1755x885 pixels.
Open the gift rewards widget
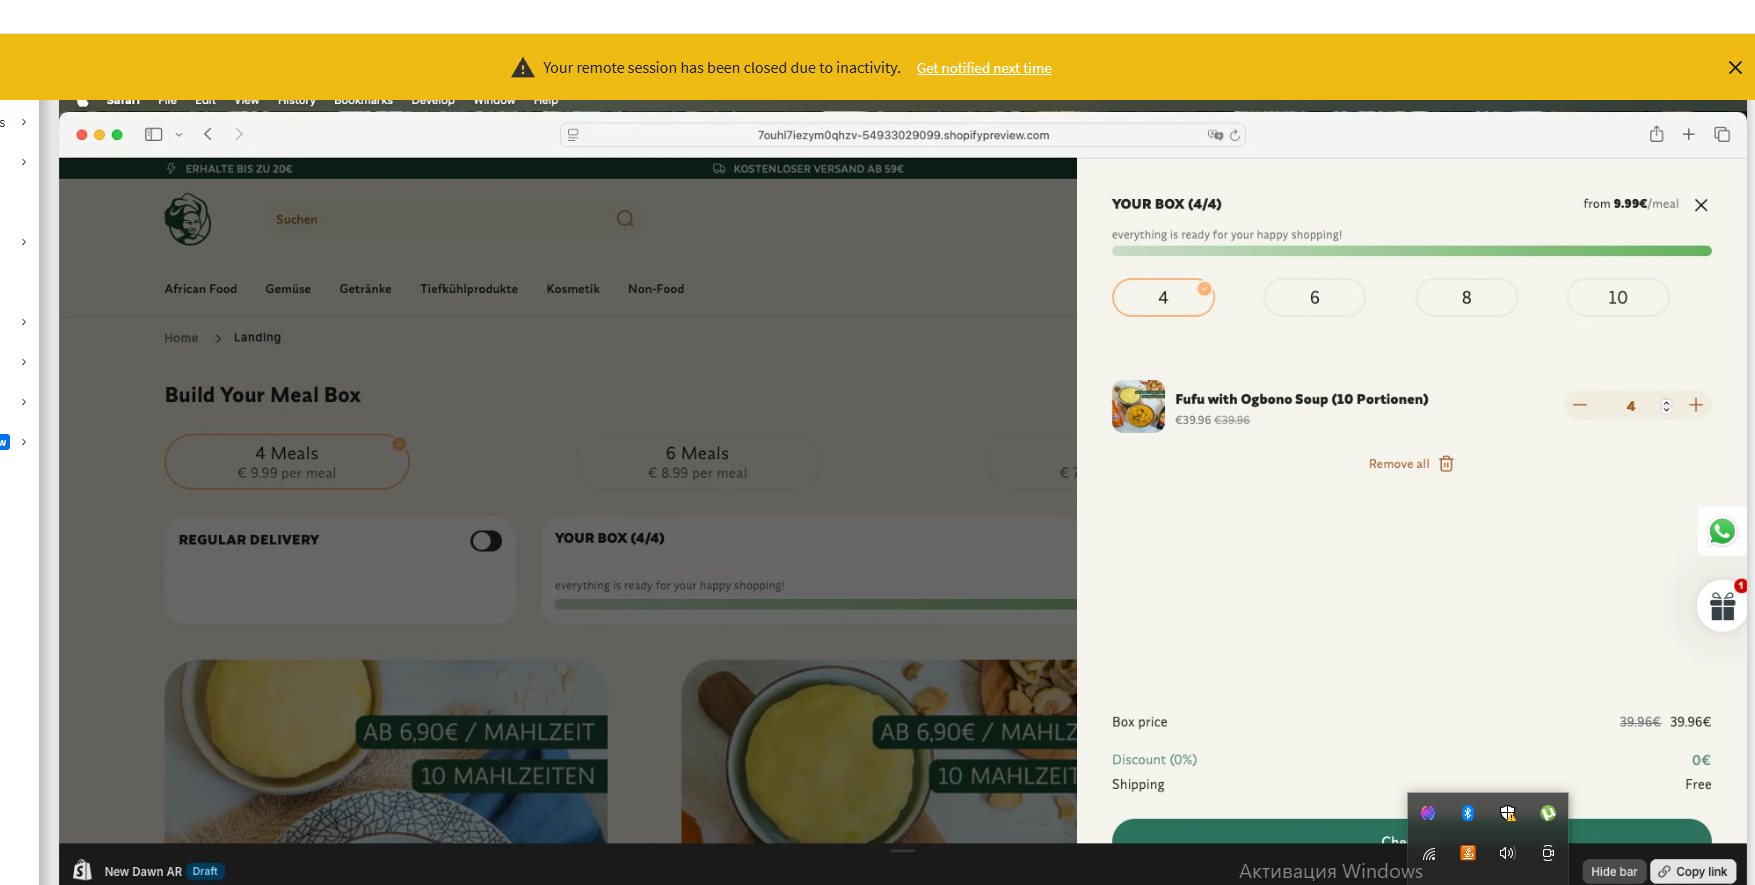[1722, 606]
